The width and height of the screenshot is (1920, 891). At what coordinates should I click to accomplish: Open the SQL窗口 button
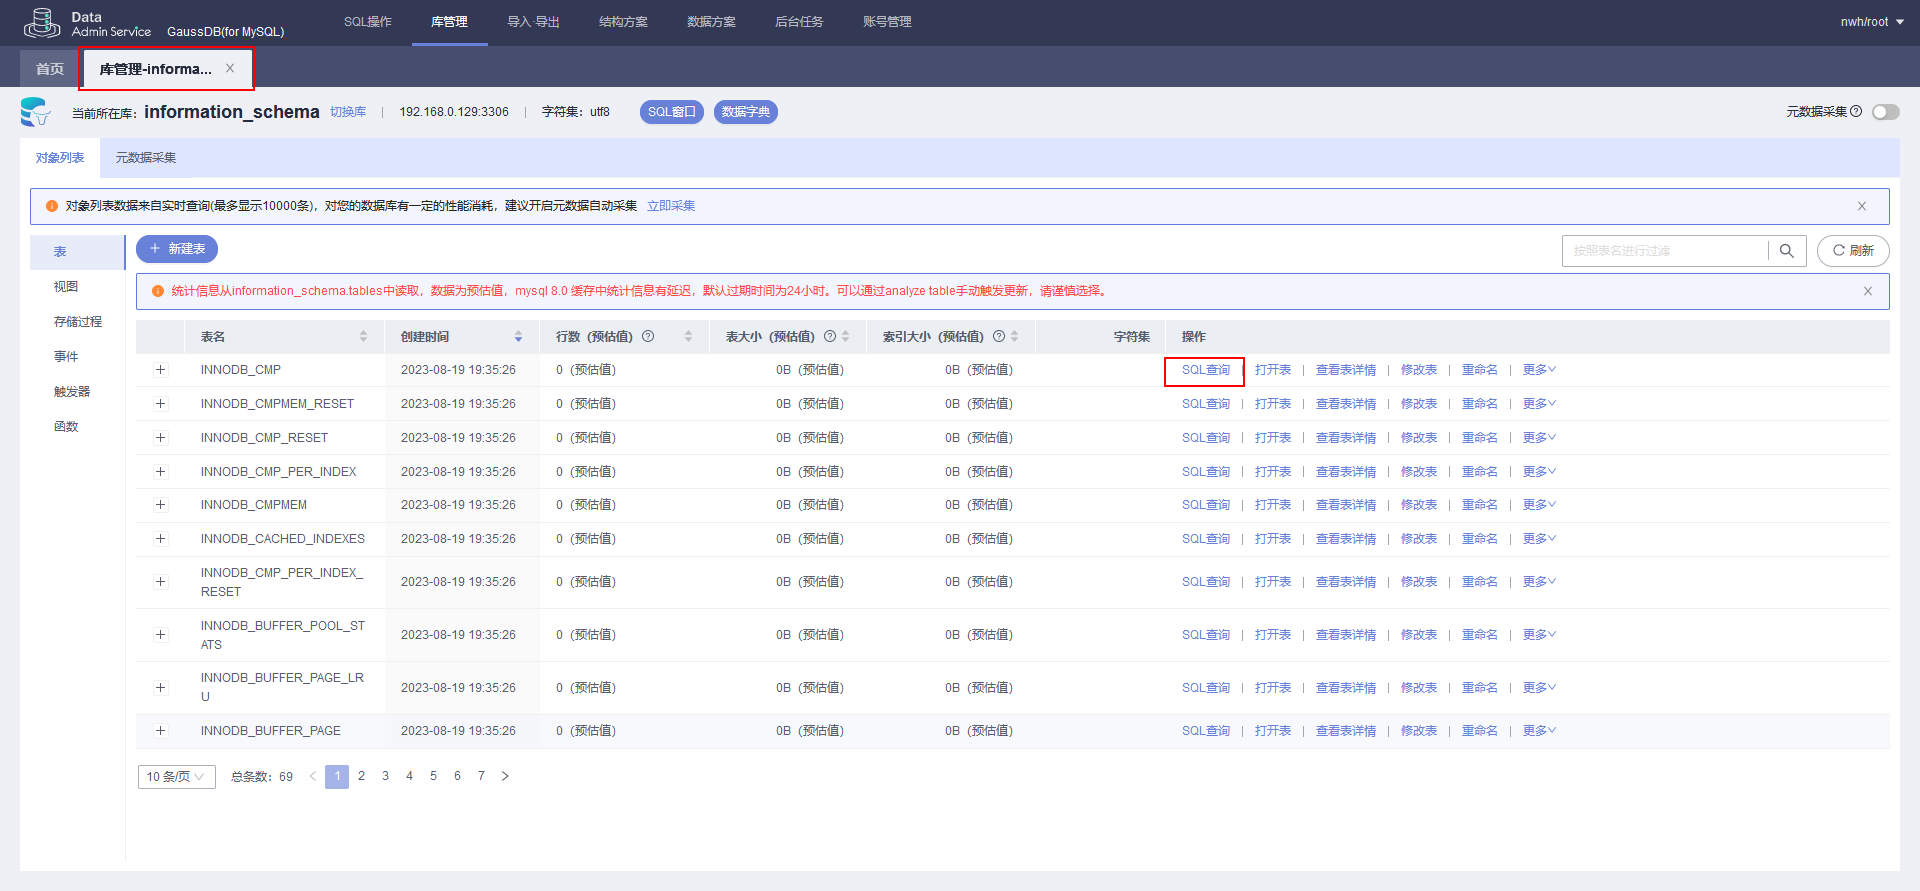pos(672,112)
